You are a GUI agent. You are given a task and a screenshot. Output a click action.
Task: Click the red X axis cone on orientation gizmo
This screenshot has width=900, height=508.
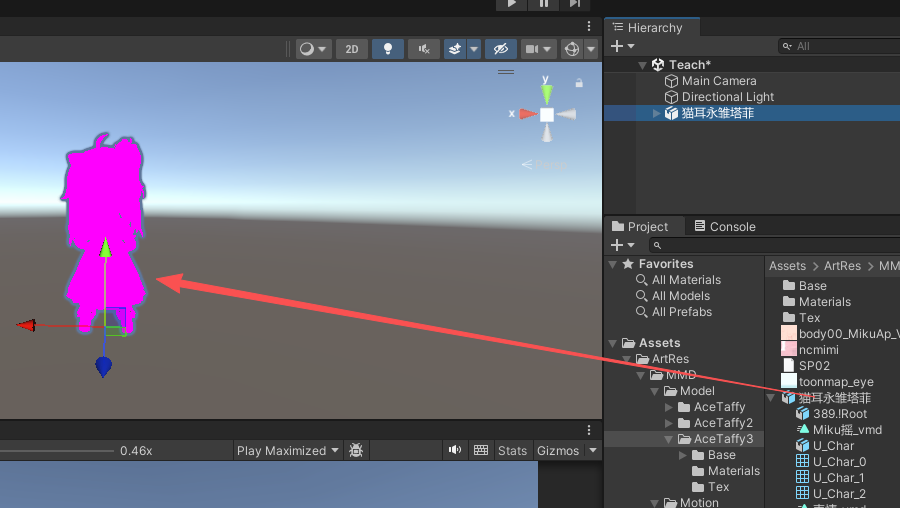pos(528,114)
